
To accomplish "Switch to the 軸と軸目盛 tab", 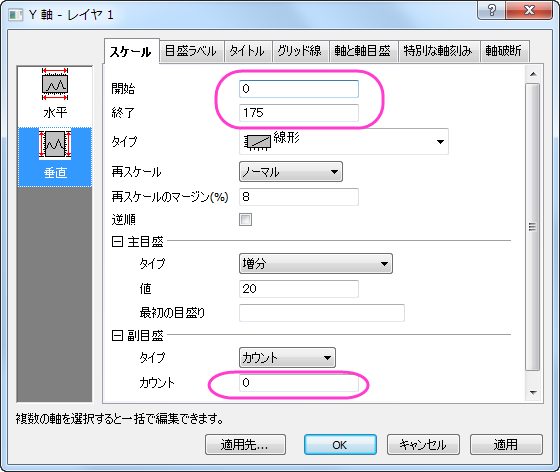I will pyautogui.click(x=363, y=51).
